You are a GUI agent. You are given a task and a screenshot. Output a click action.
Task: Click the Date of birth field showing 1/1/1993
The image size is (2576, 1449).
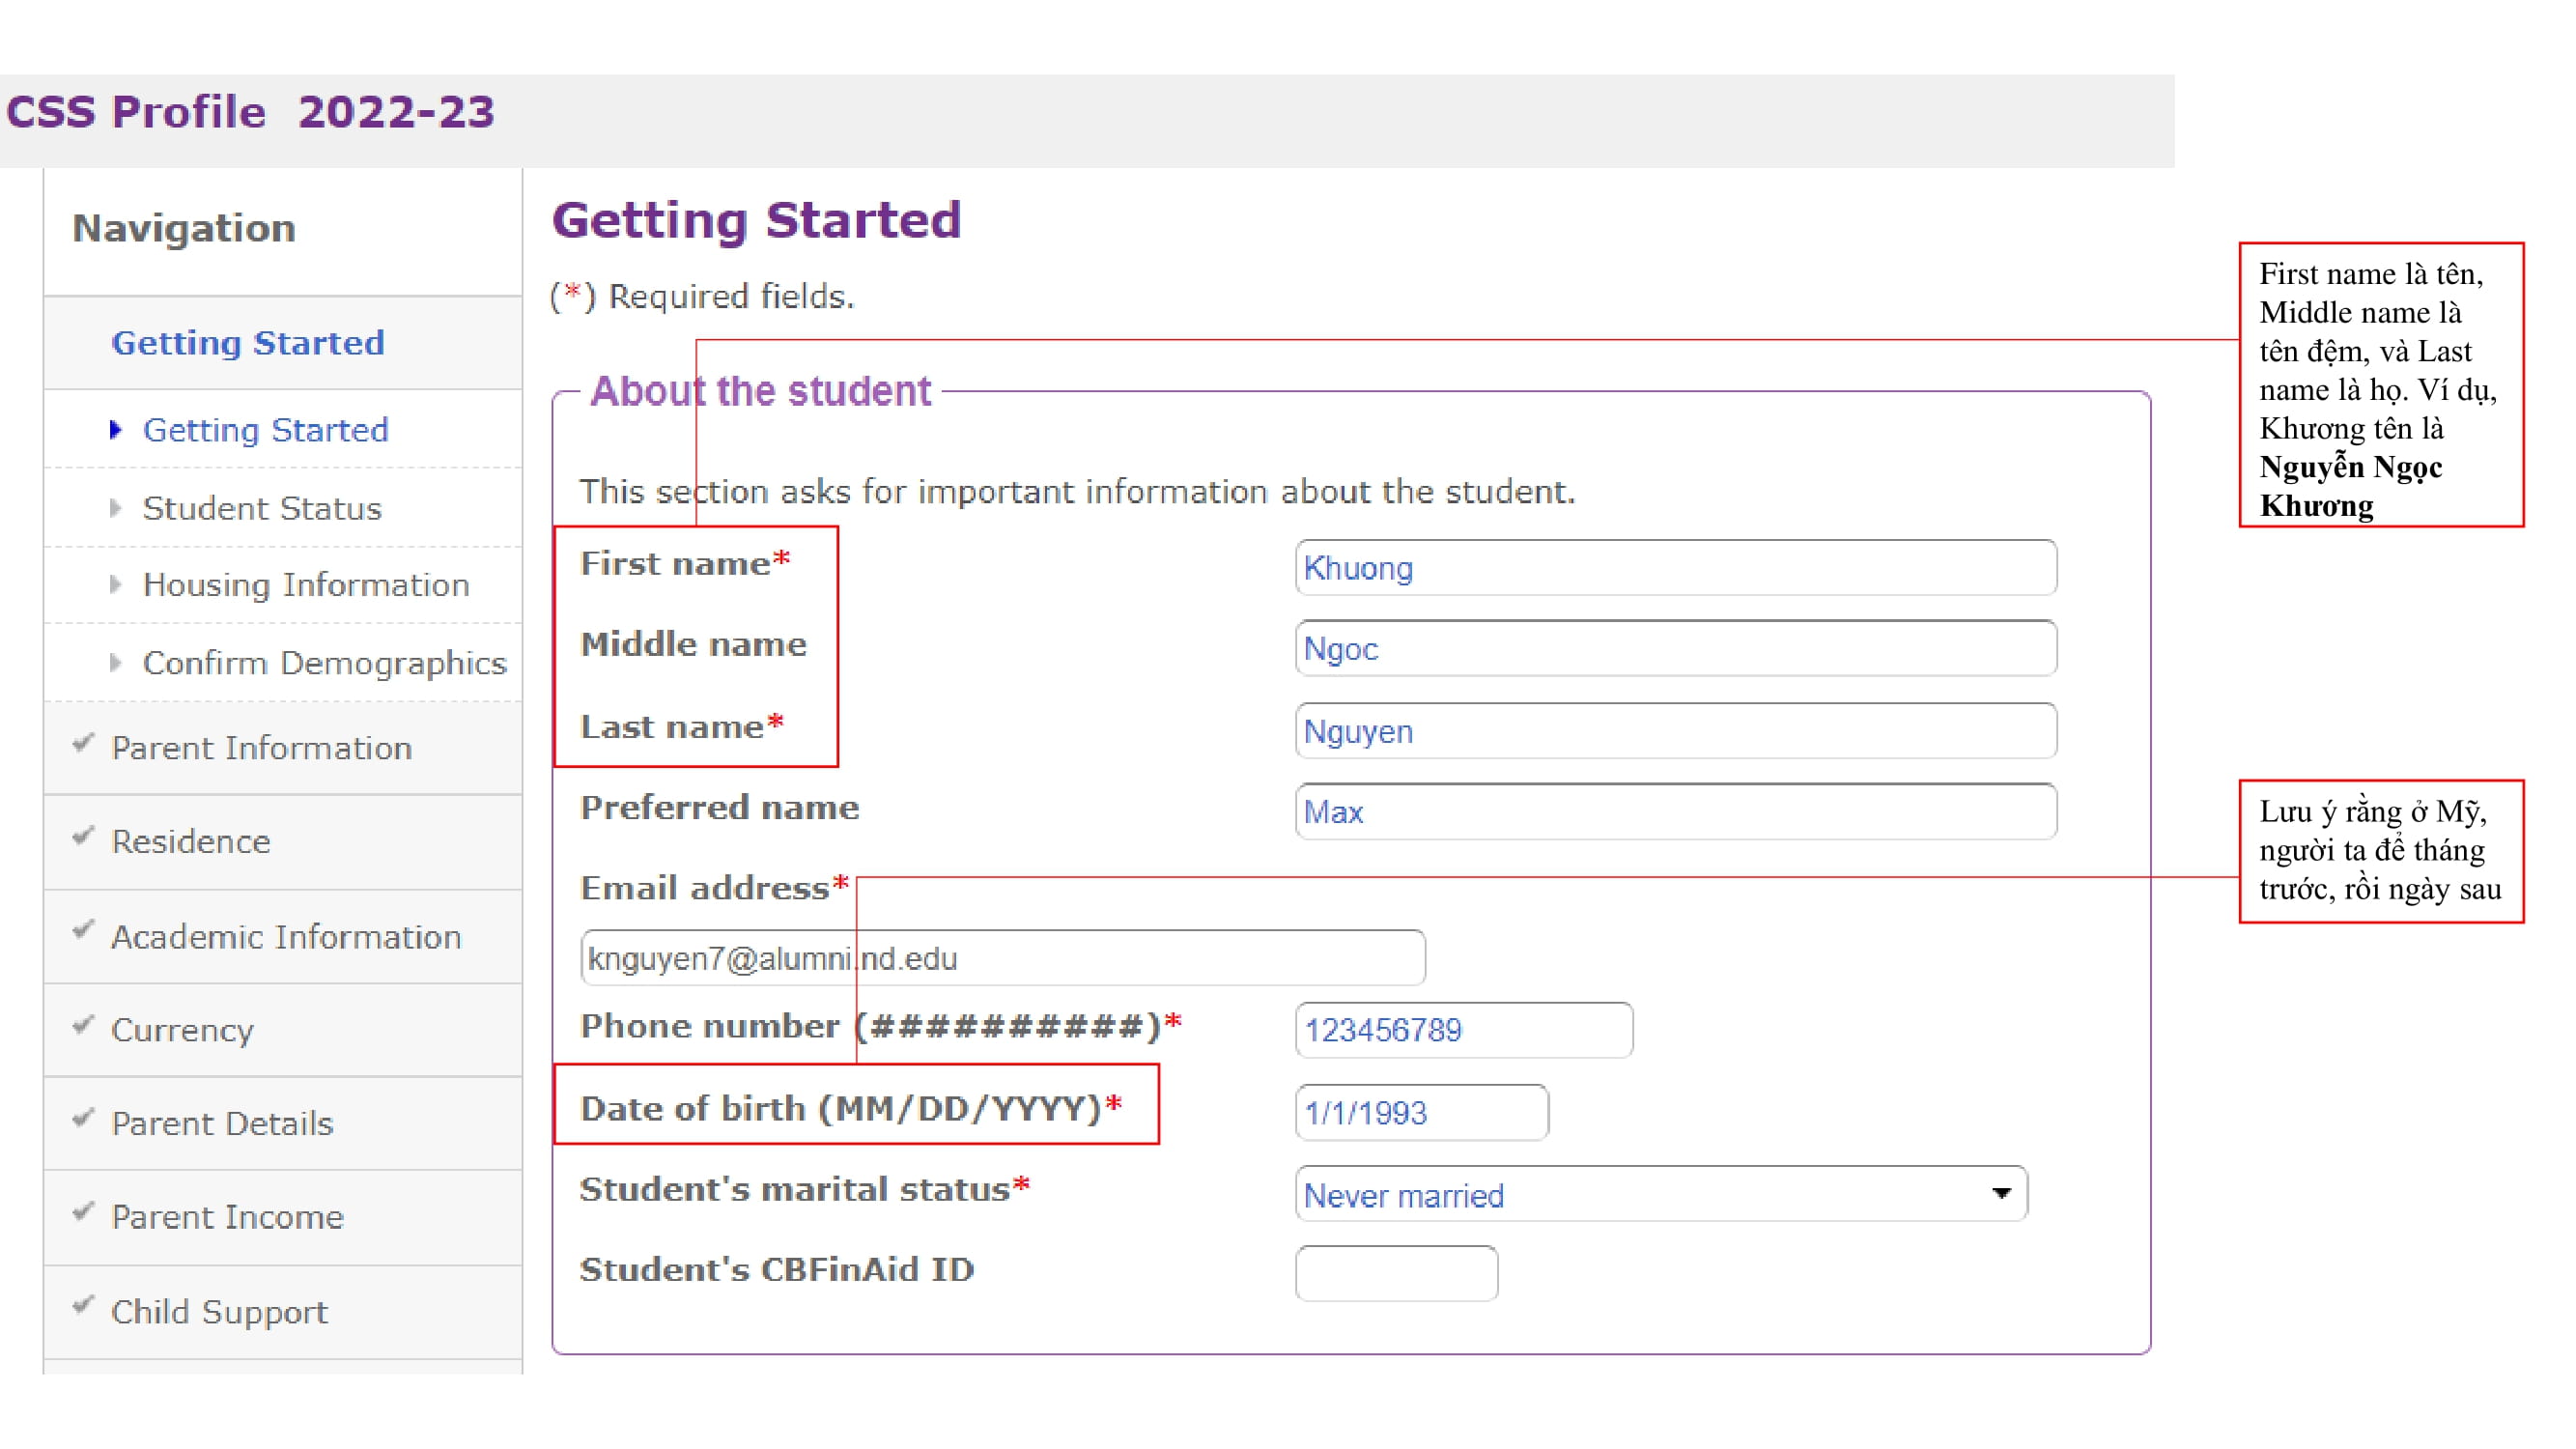tap(1421, 1112)
